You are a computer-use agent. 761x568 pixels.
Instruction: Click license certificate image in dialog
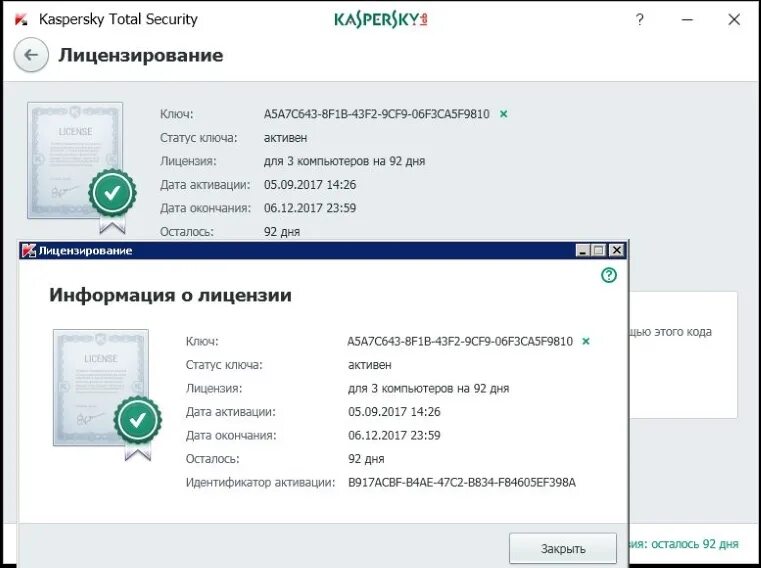point(107,395)
